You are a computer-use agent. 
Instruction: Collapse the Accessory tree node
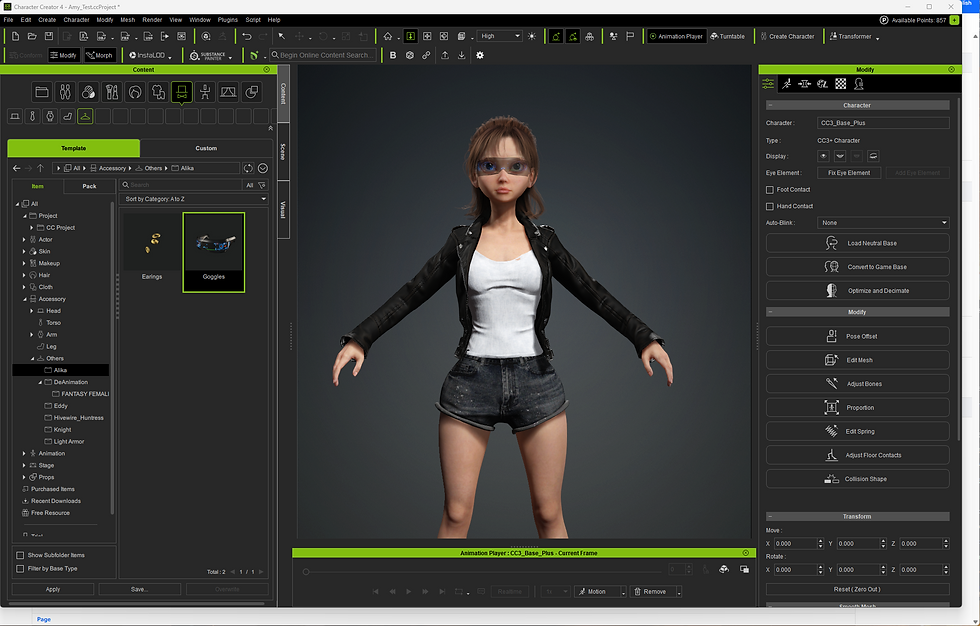coord(24,299)
